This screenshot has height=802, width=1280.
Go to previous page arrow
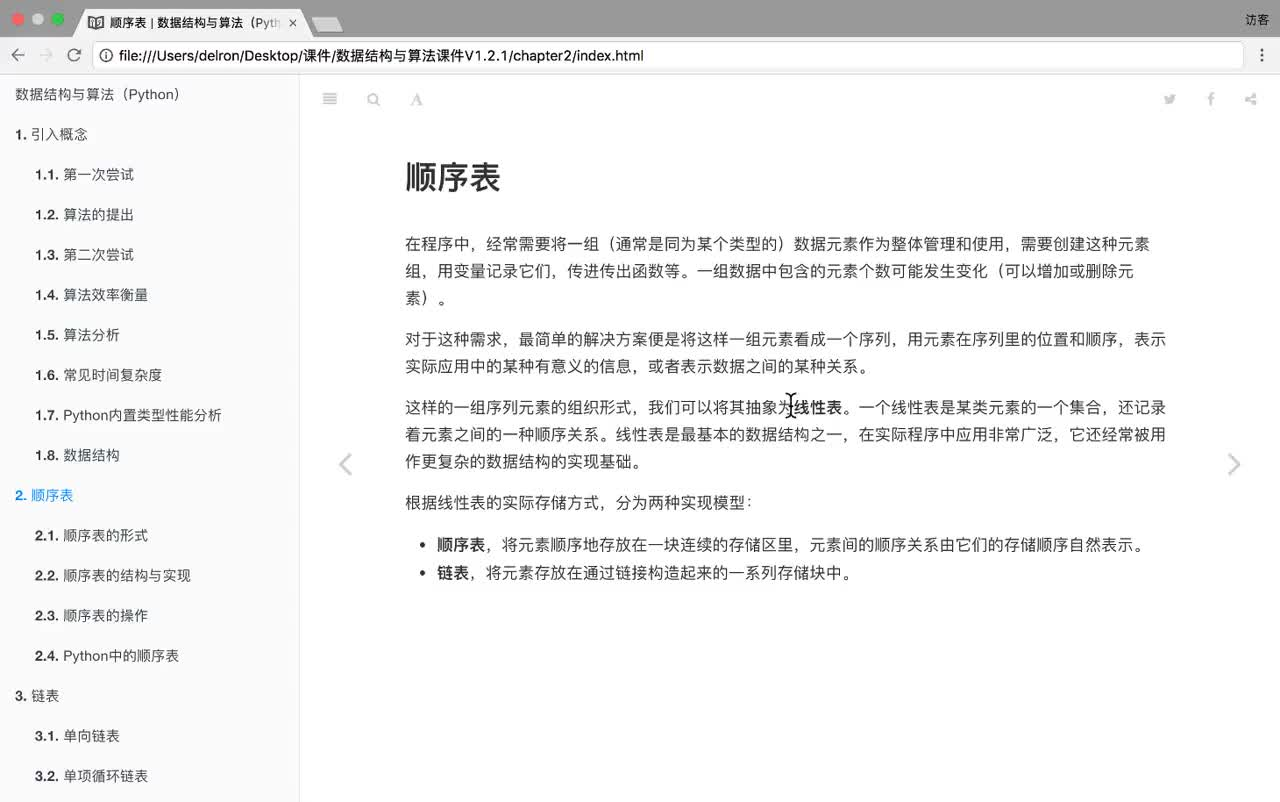pyautogui.click(x=345, y=464)
